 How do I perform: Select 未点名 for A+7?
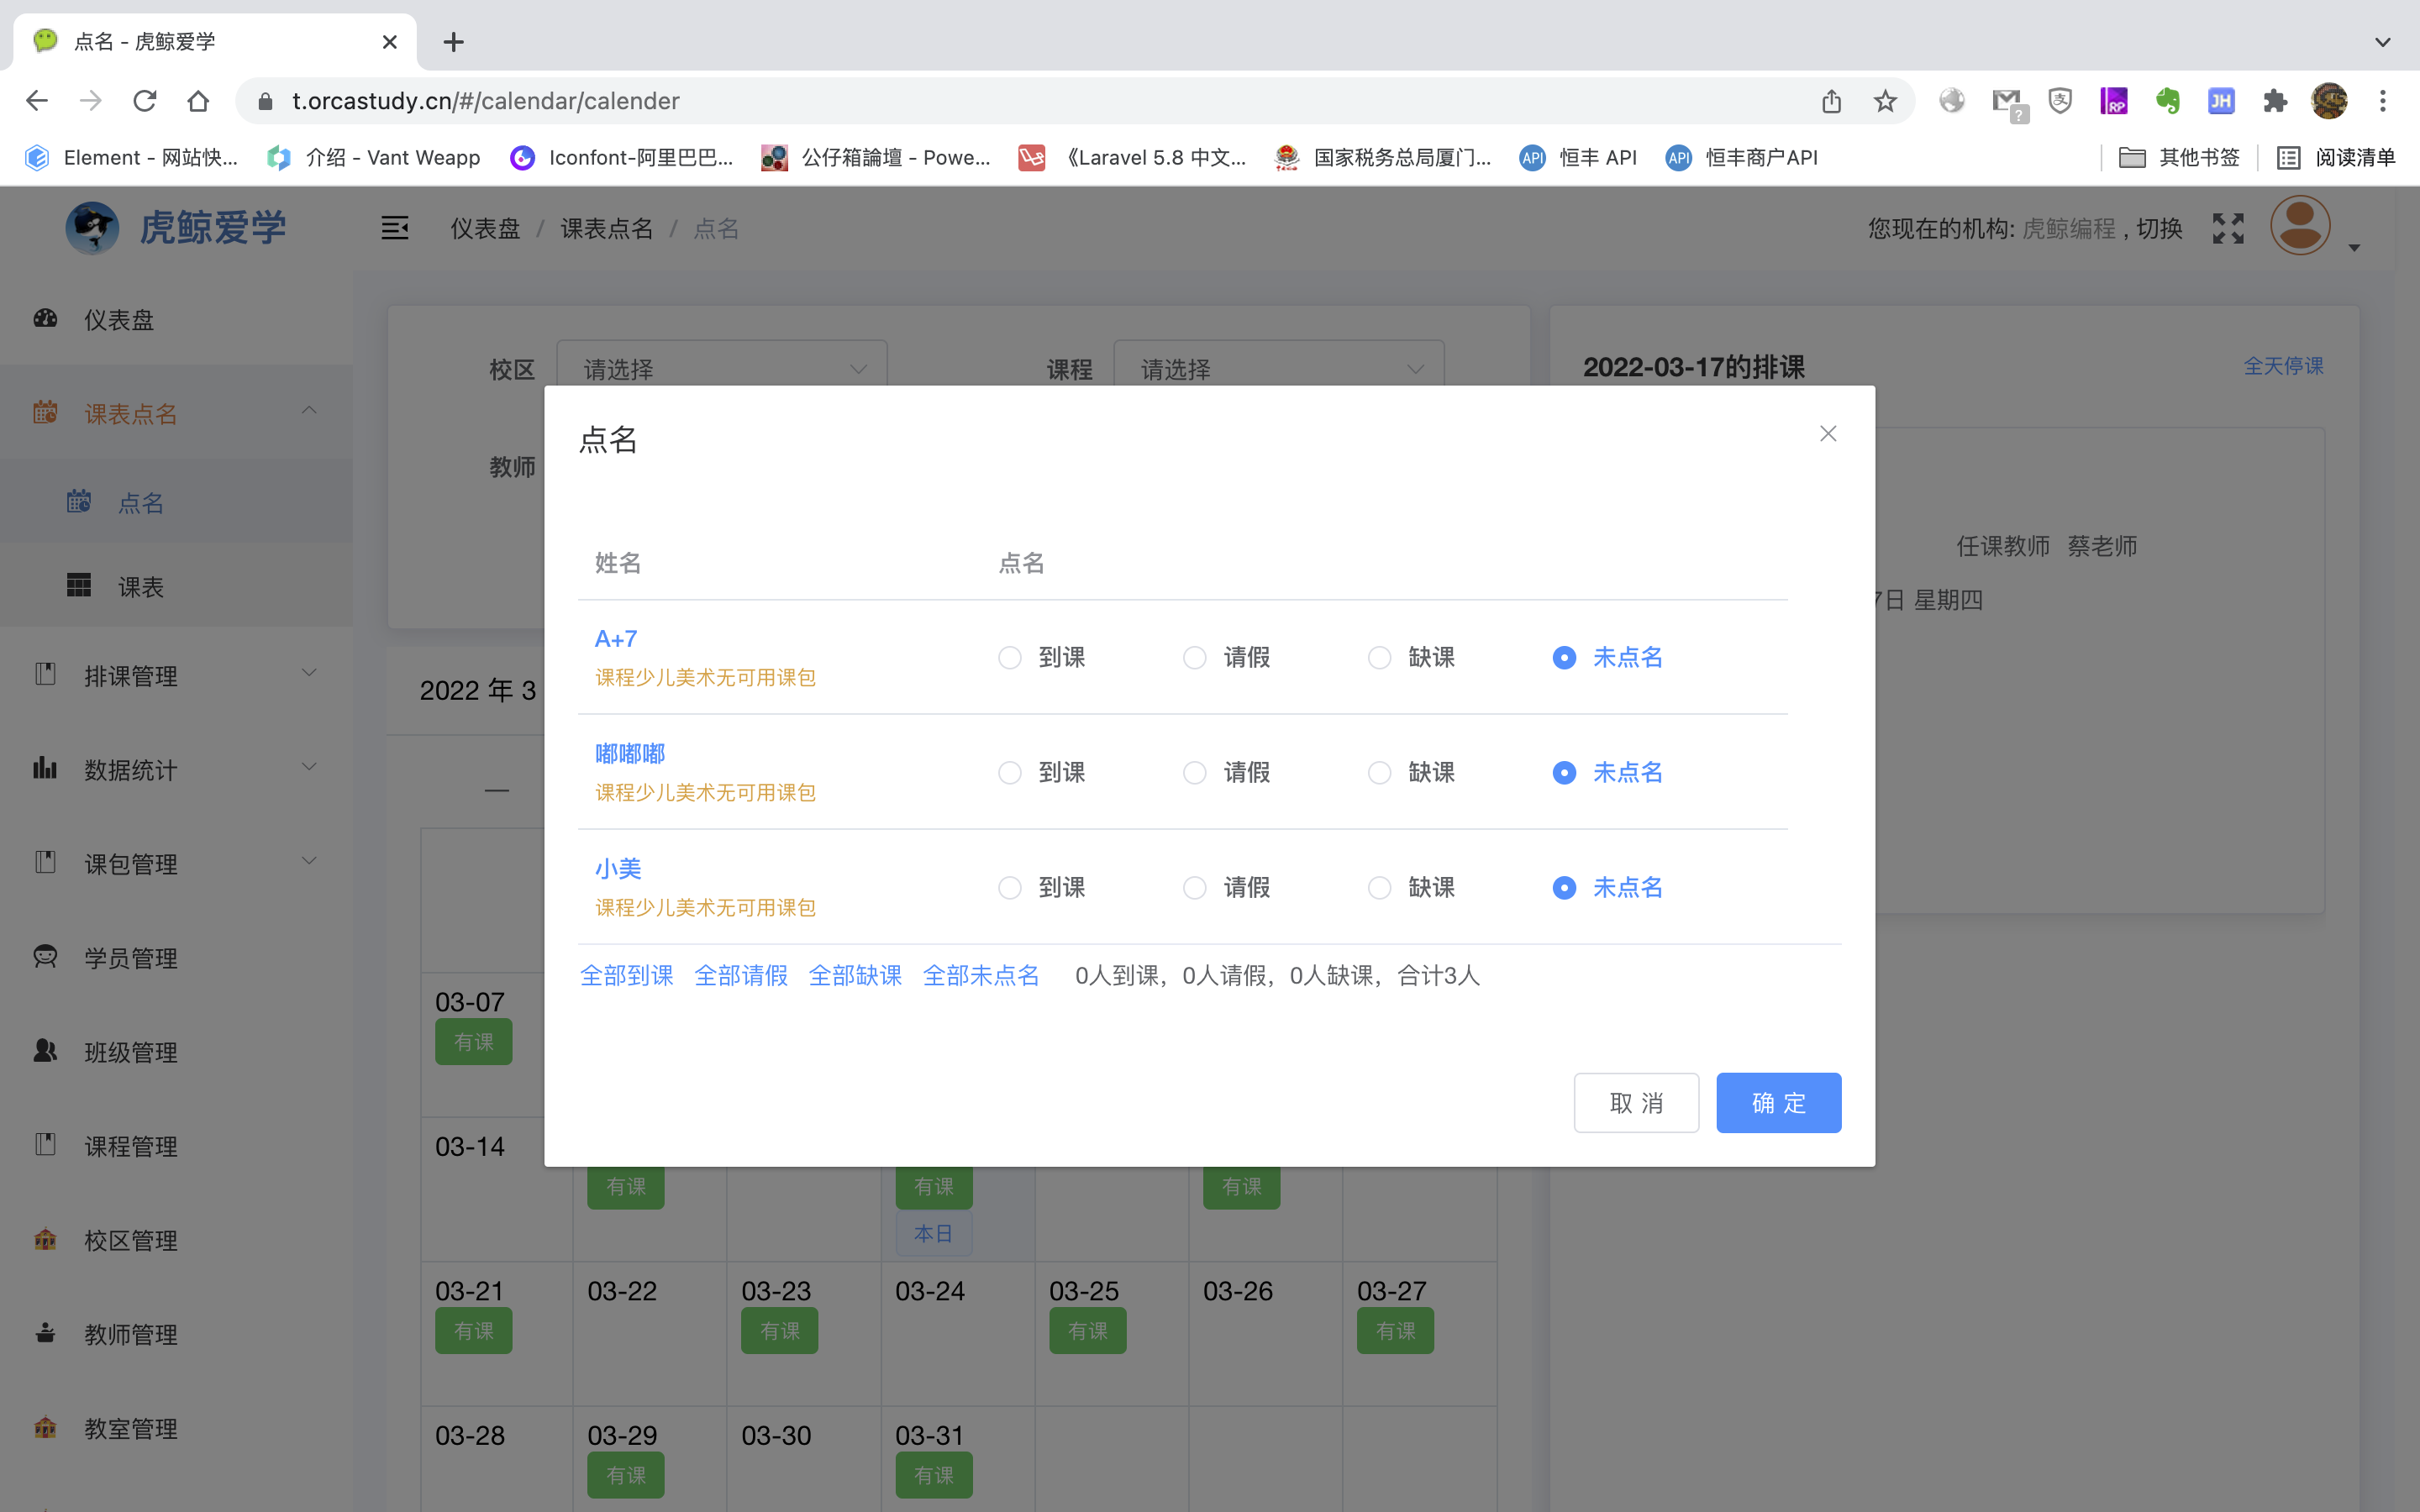click(1608, 657)
